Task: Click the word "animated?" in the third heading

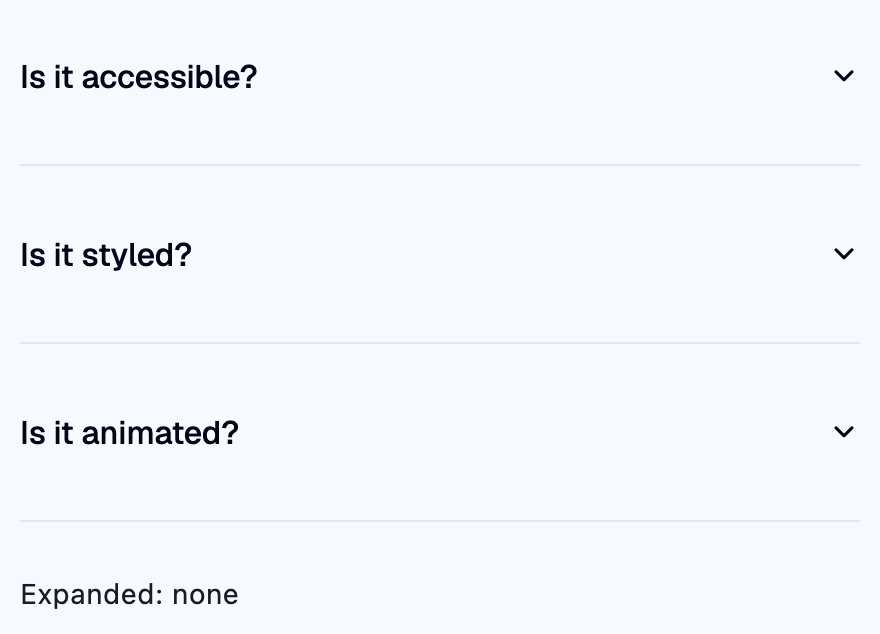Action: [161, 433]
